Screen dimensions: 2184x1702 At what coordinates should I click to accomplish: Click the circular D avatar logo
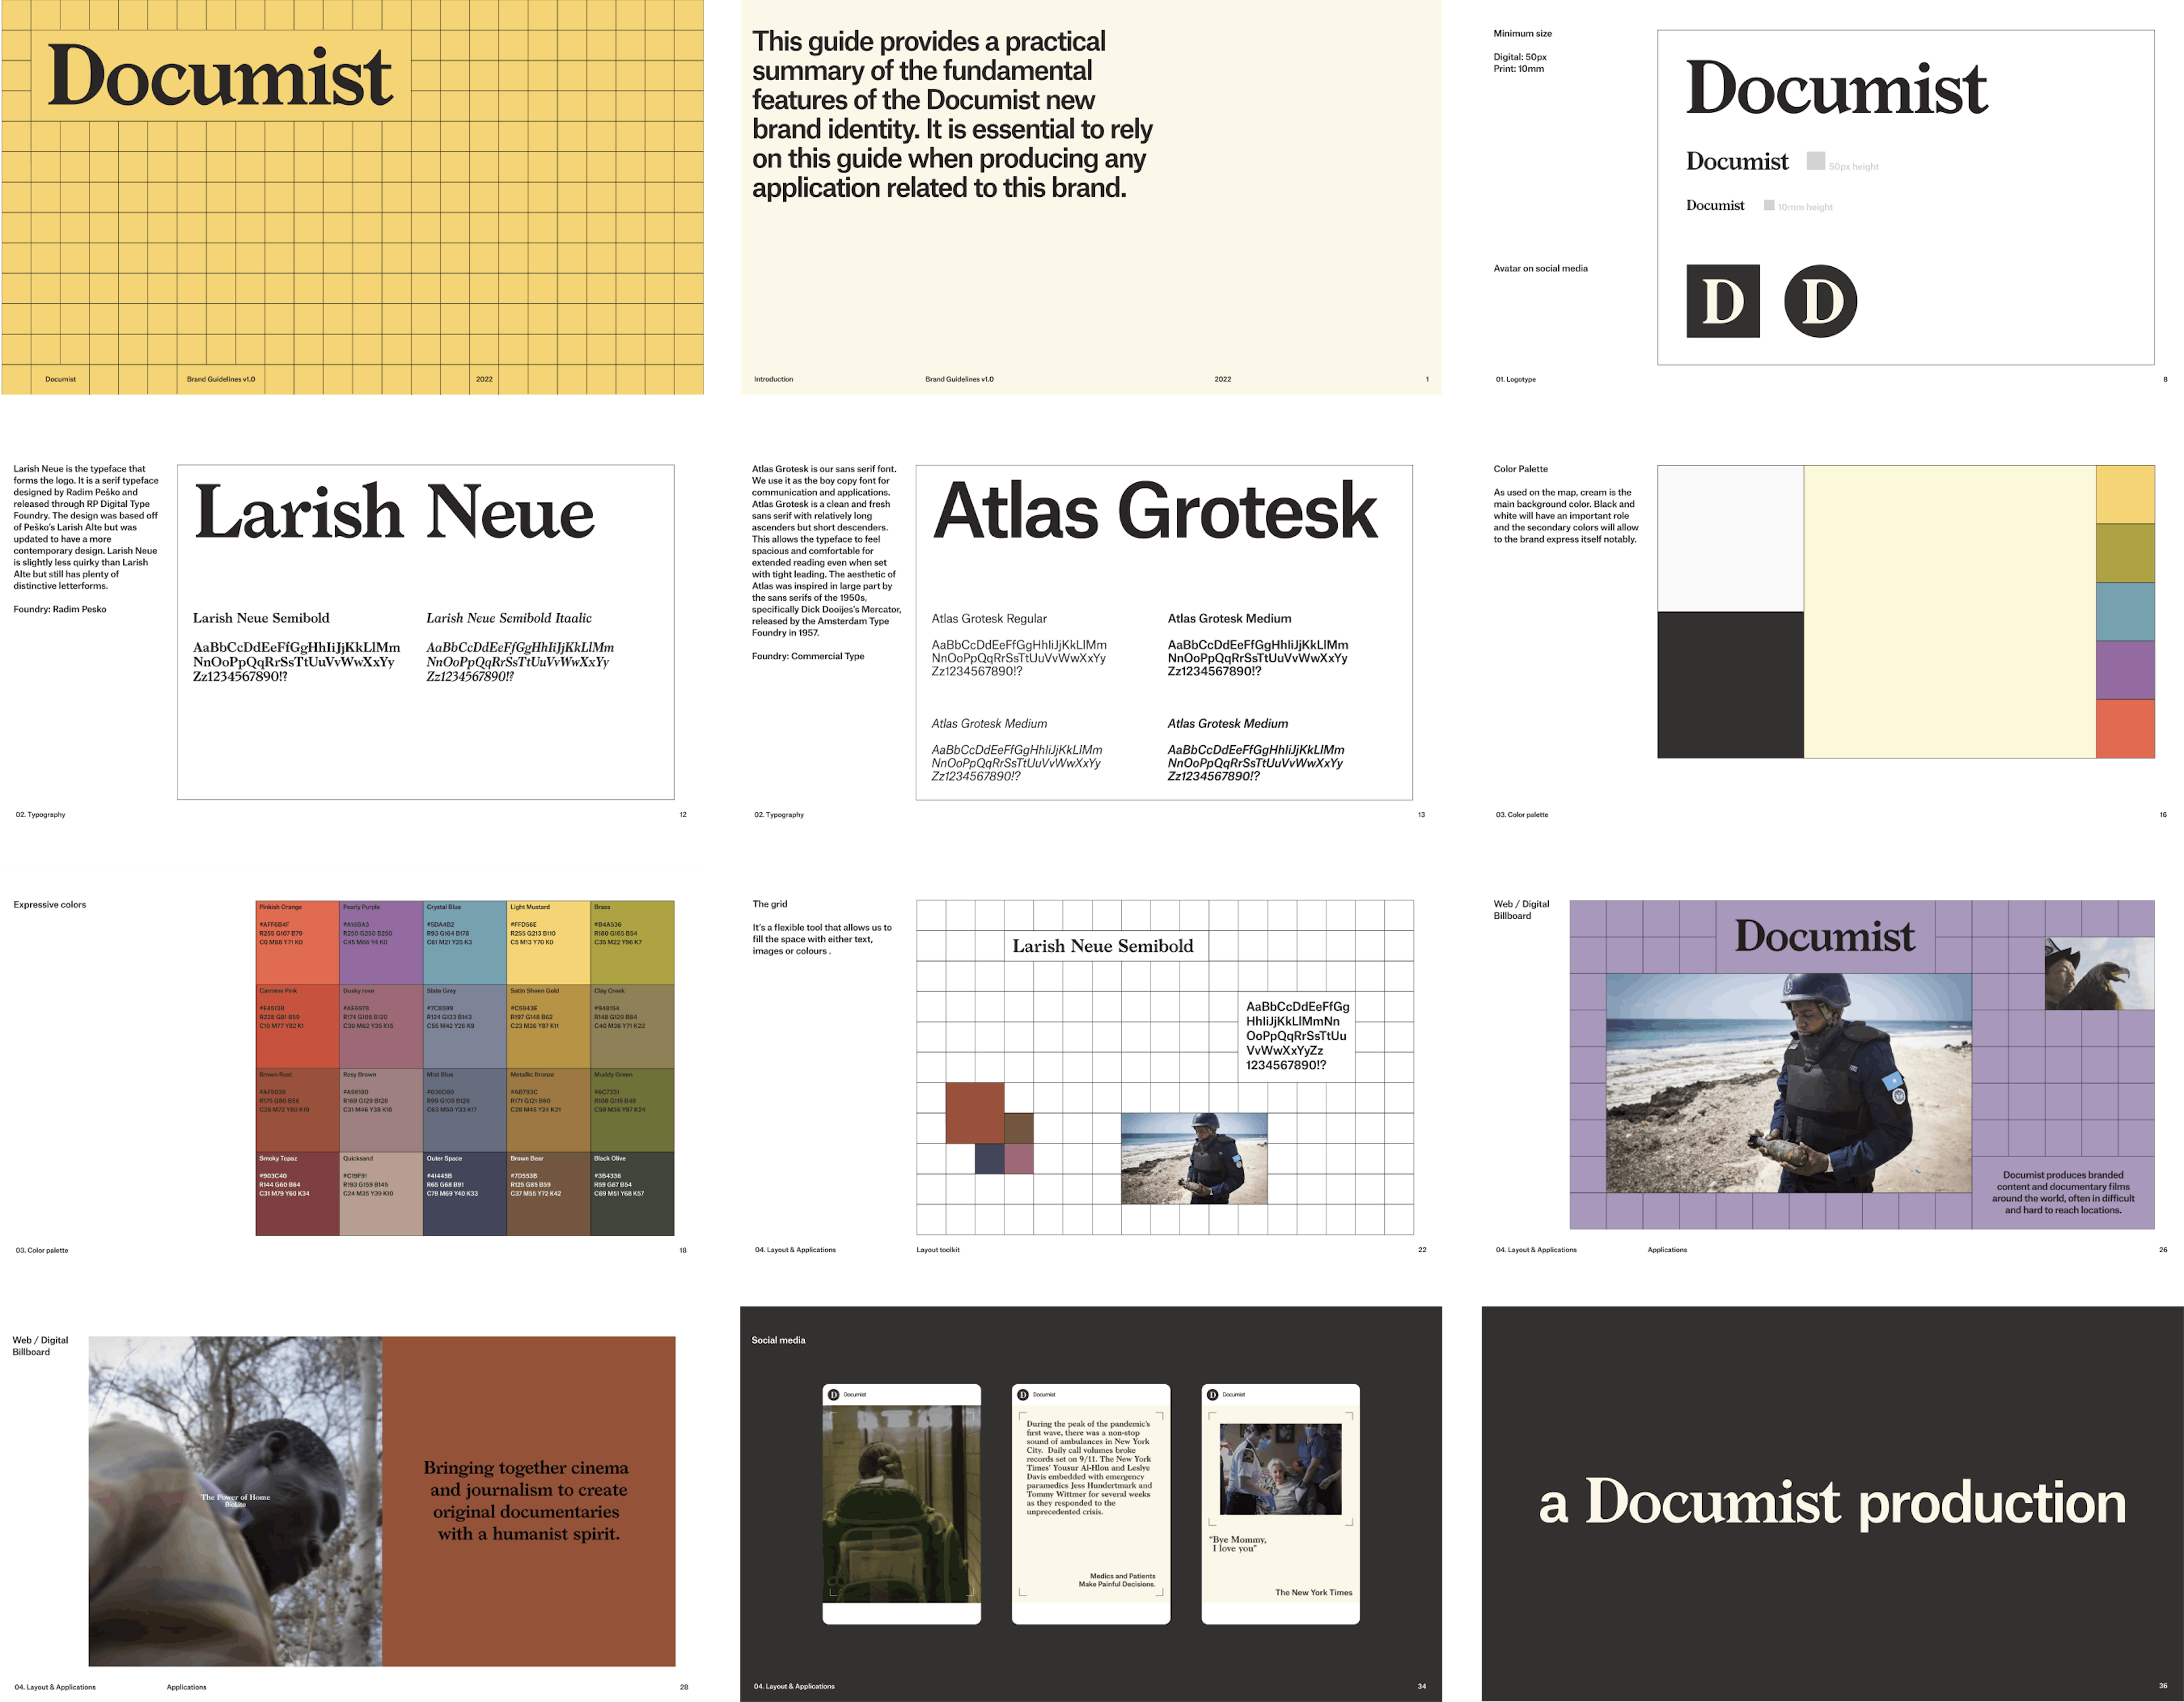[x=1820, y=301]
